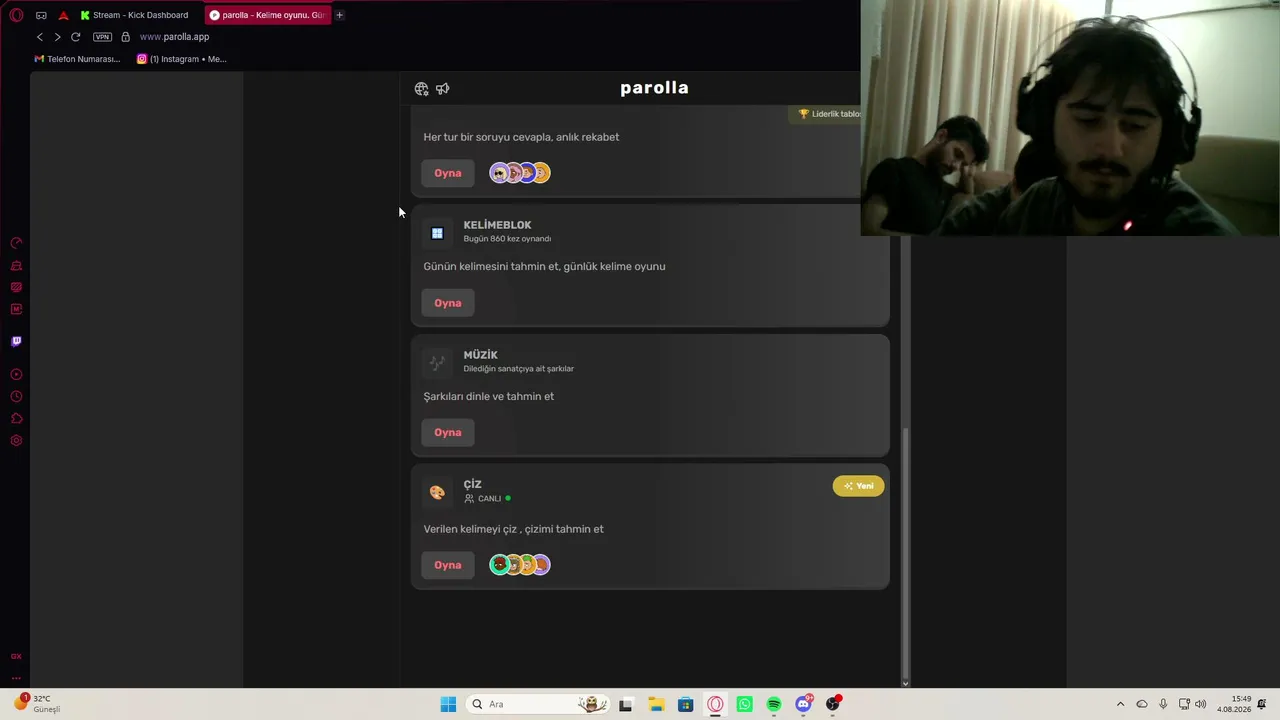Screen dimensions: 1280x720
Task: Open browser settings gear in sidebar
Action: (16, 441)
